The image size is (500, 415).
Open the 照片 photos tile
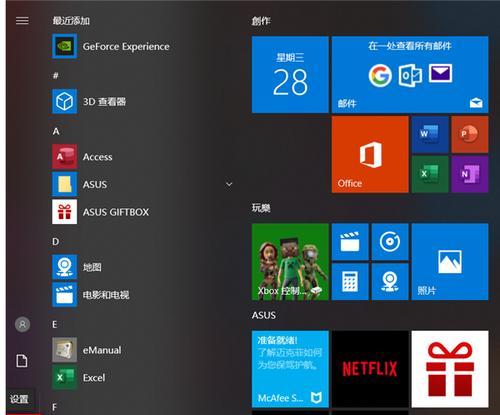tap(450, 262)
